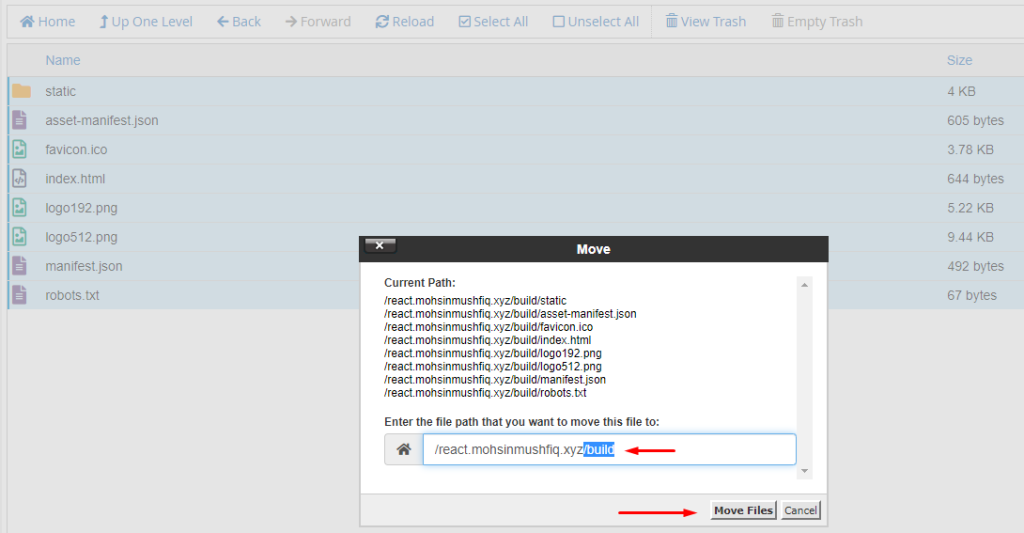Click 67 bytes size value

click(972, 295)
